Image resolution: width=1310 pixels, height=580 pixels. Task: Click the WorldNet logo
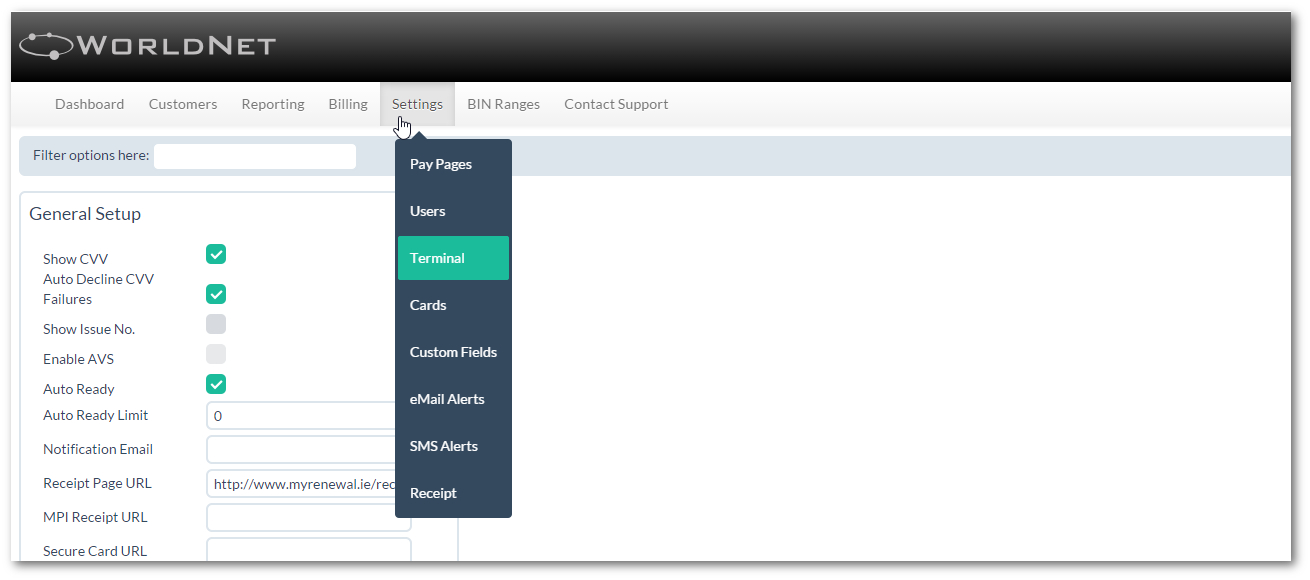coord(147,45)
